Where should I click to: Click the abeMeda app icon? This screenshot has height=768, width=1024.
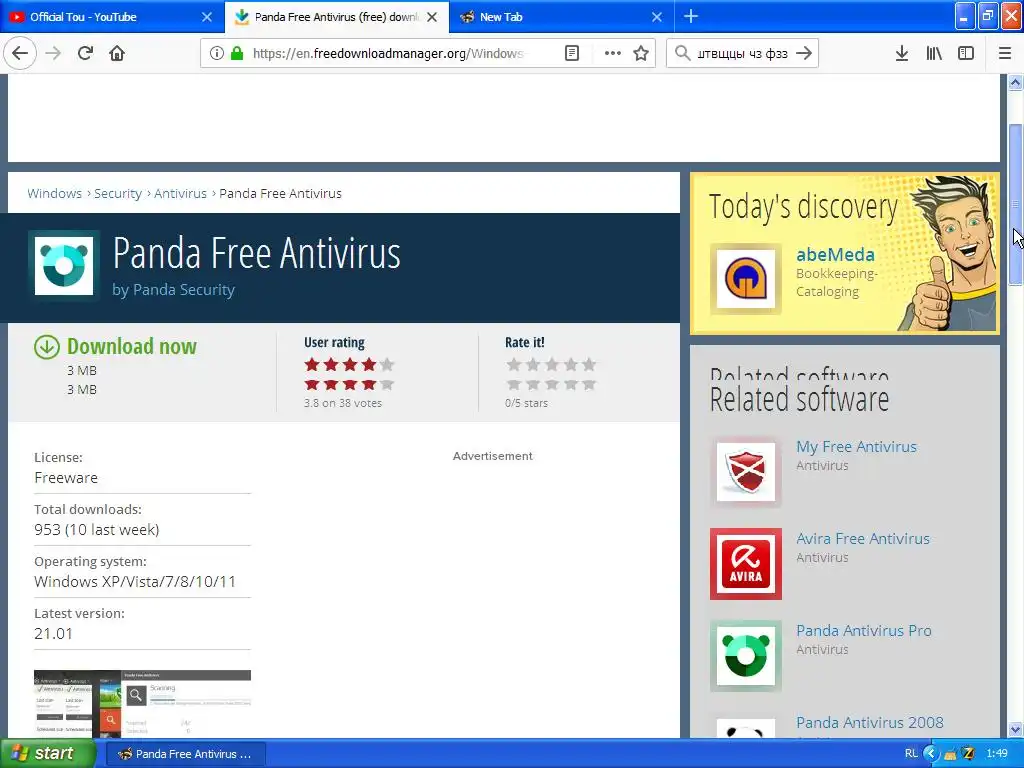746,279
